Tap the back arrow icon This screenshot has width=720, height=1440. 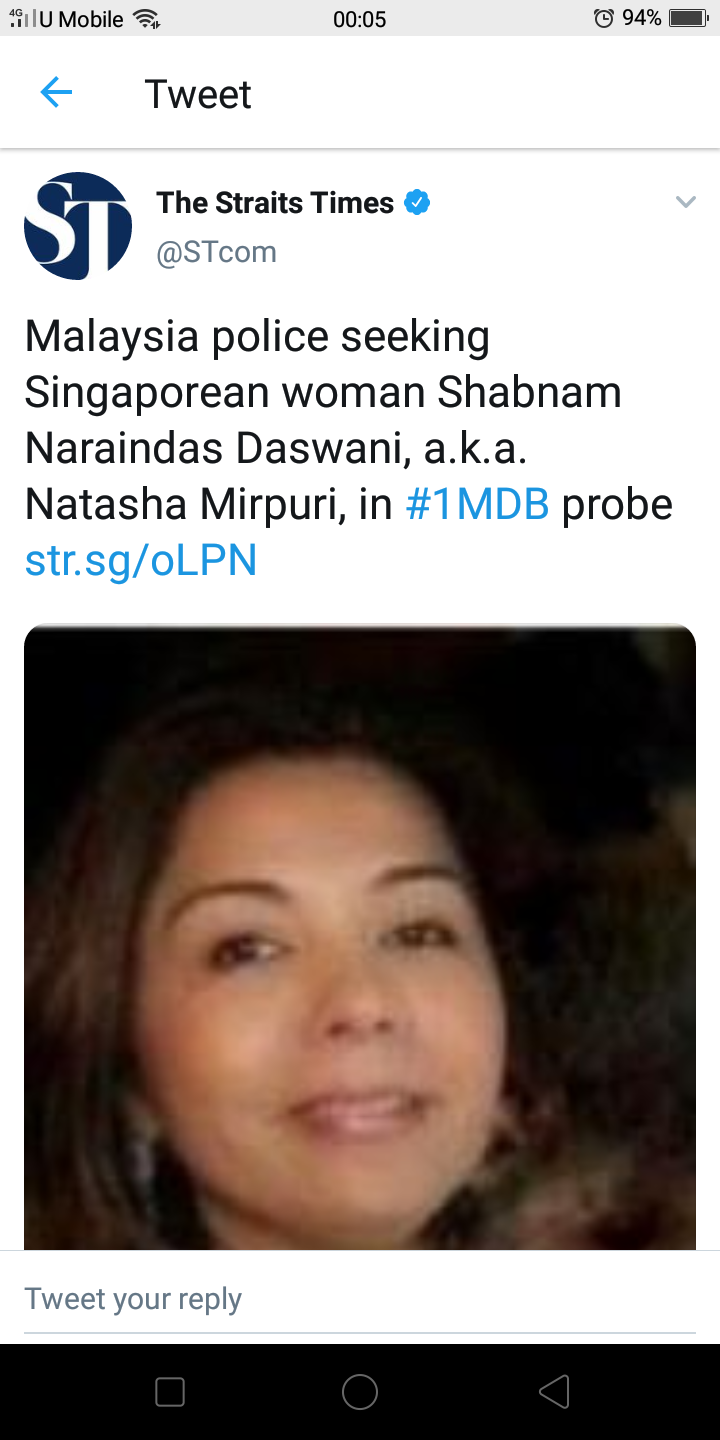pyautogui.click(x=56, y=94)
